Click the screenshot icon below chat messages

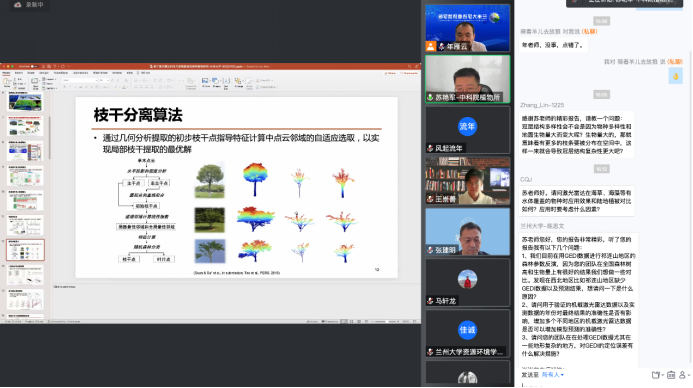point(656,375)
